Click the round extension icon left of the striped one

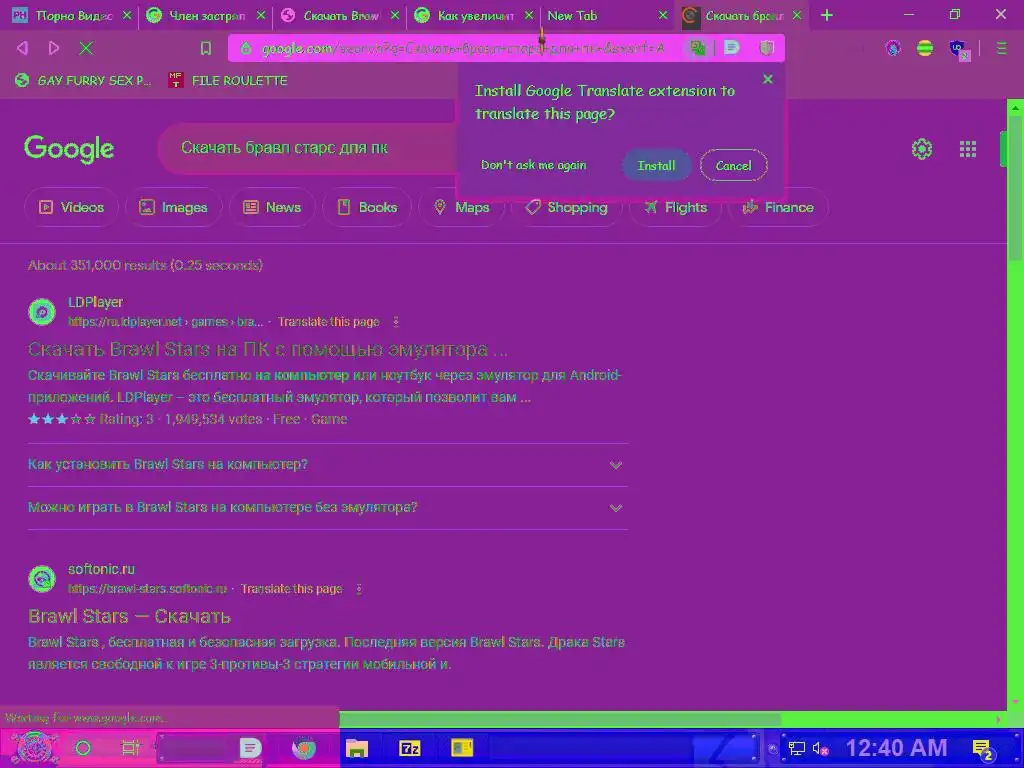893,48
